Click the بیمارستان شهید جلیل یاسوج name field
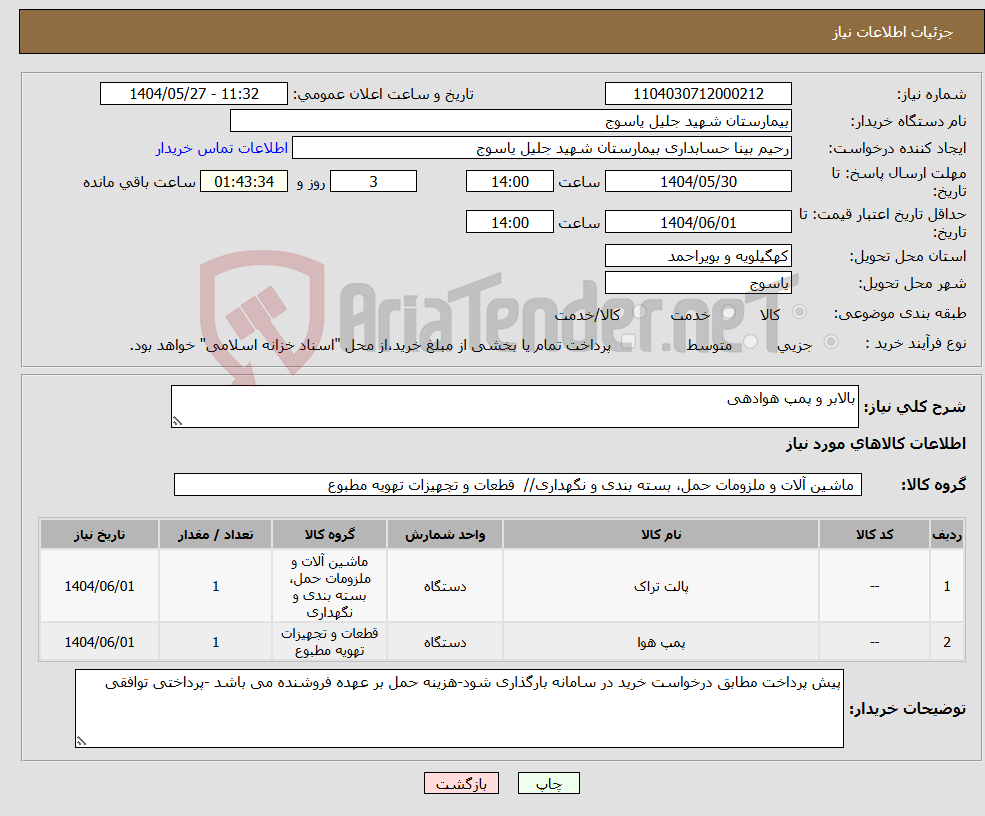Viewport: 985px width, 816px height. click(511, 119)
